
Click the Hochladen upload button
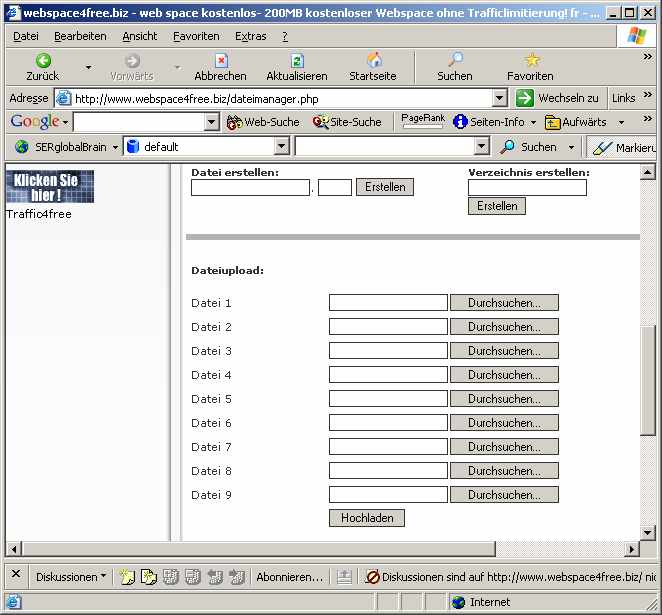[x=366, y=518]
